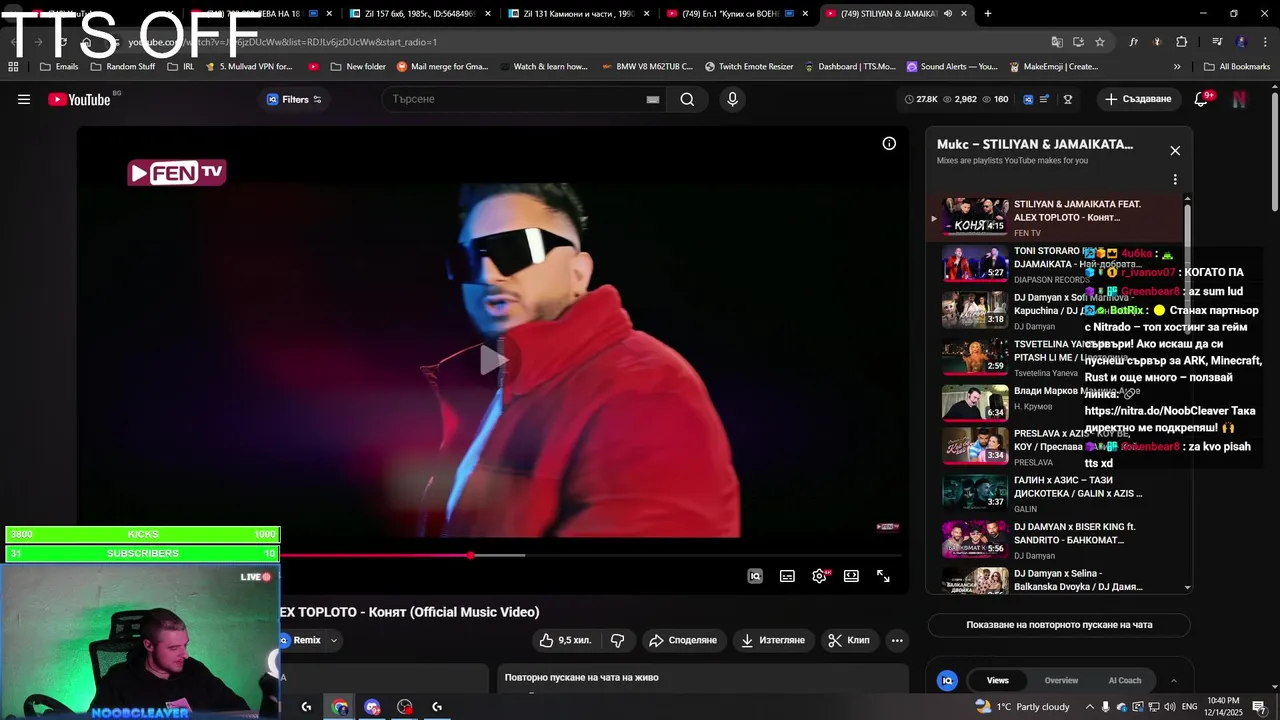
Task: Play DJ DAMYAN x BISER KING БАНКОМАТ video
Action: [x=1055, y=540]
